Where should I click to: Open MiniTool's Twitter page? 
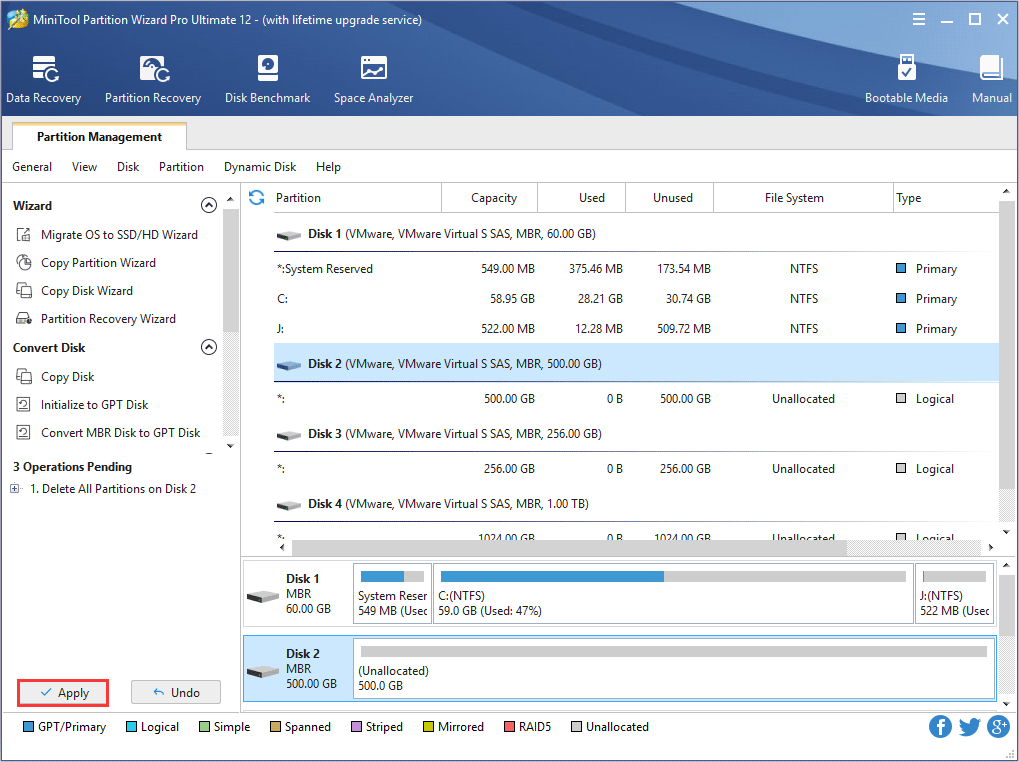pyautogui.click(x=968, y=726)
